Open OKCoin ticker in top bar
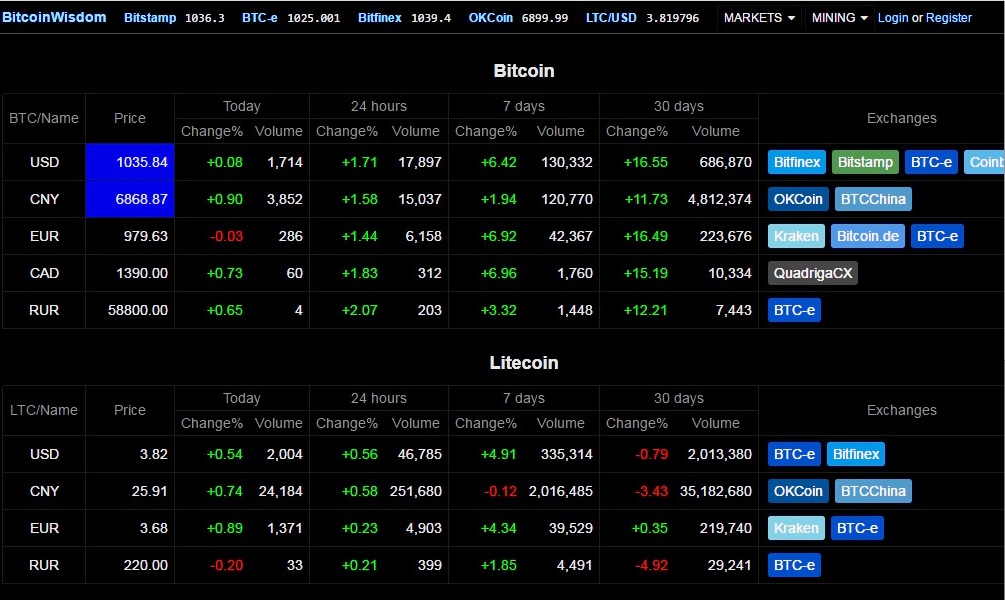This screenshot has width=1005, height=600. pyautogui.click(x=518, y=18)
